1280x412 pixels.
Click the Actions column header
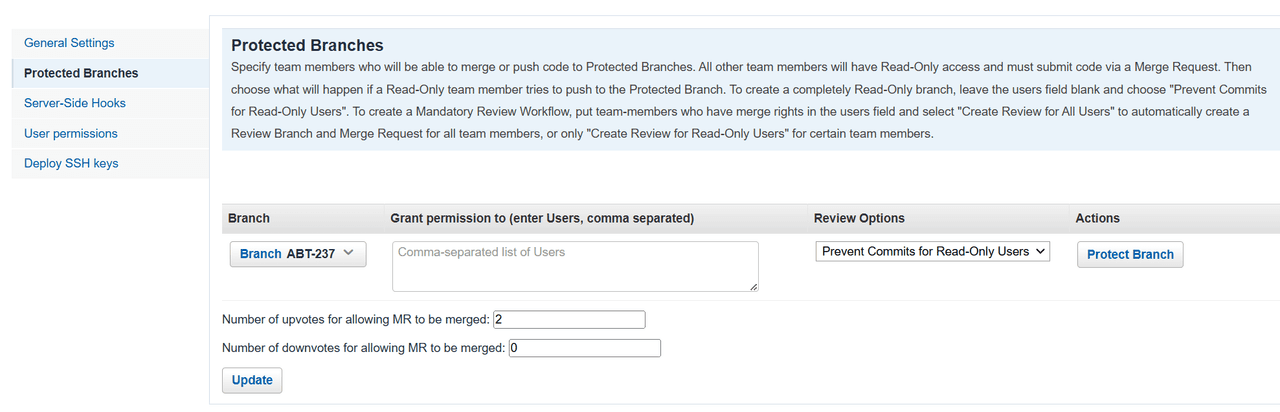click(1098, 218)
